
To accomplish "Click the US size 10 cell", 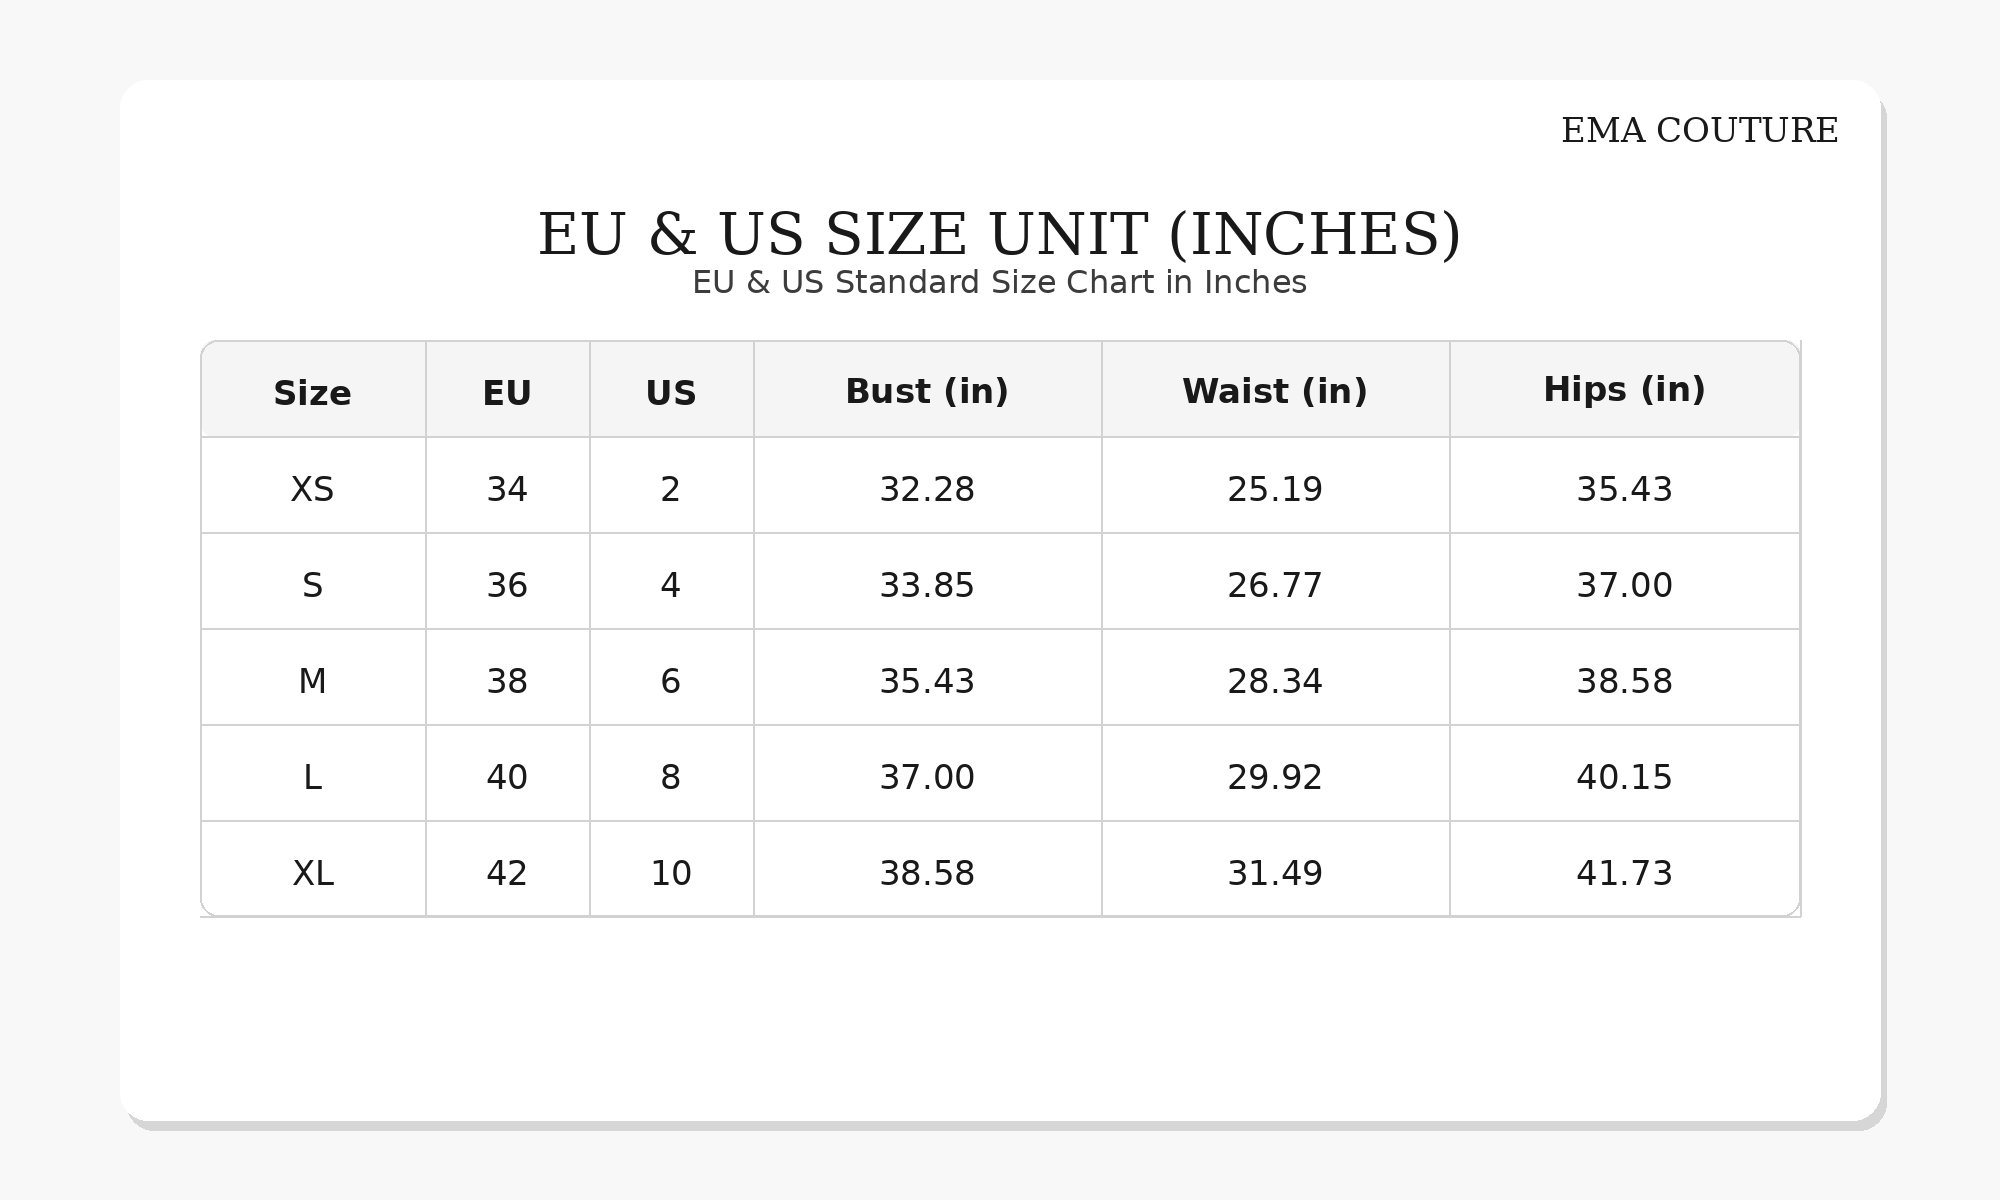I will point(671,873).
